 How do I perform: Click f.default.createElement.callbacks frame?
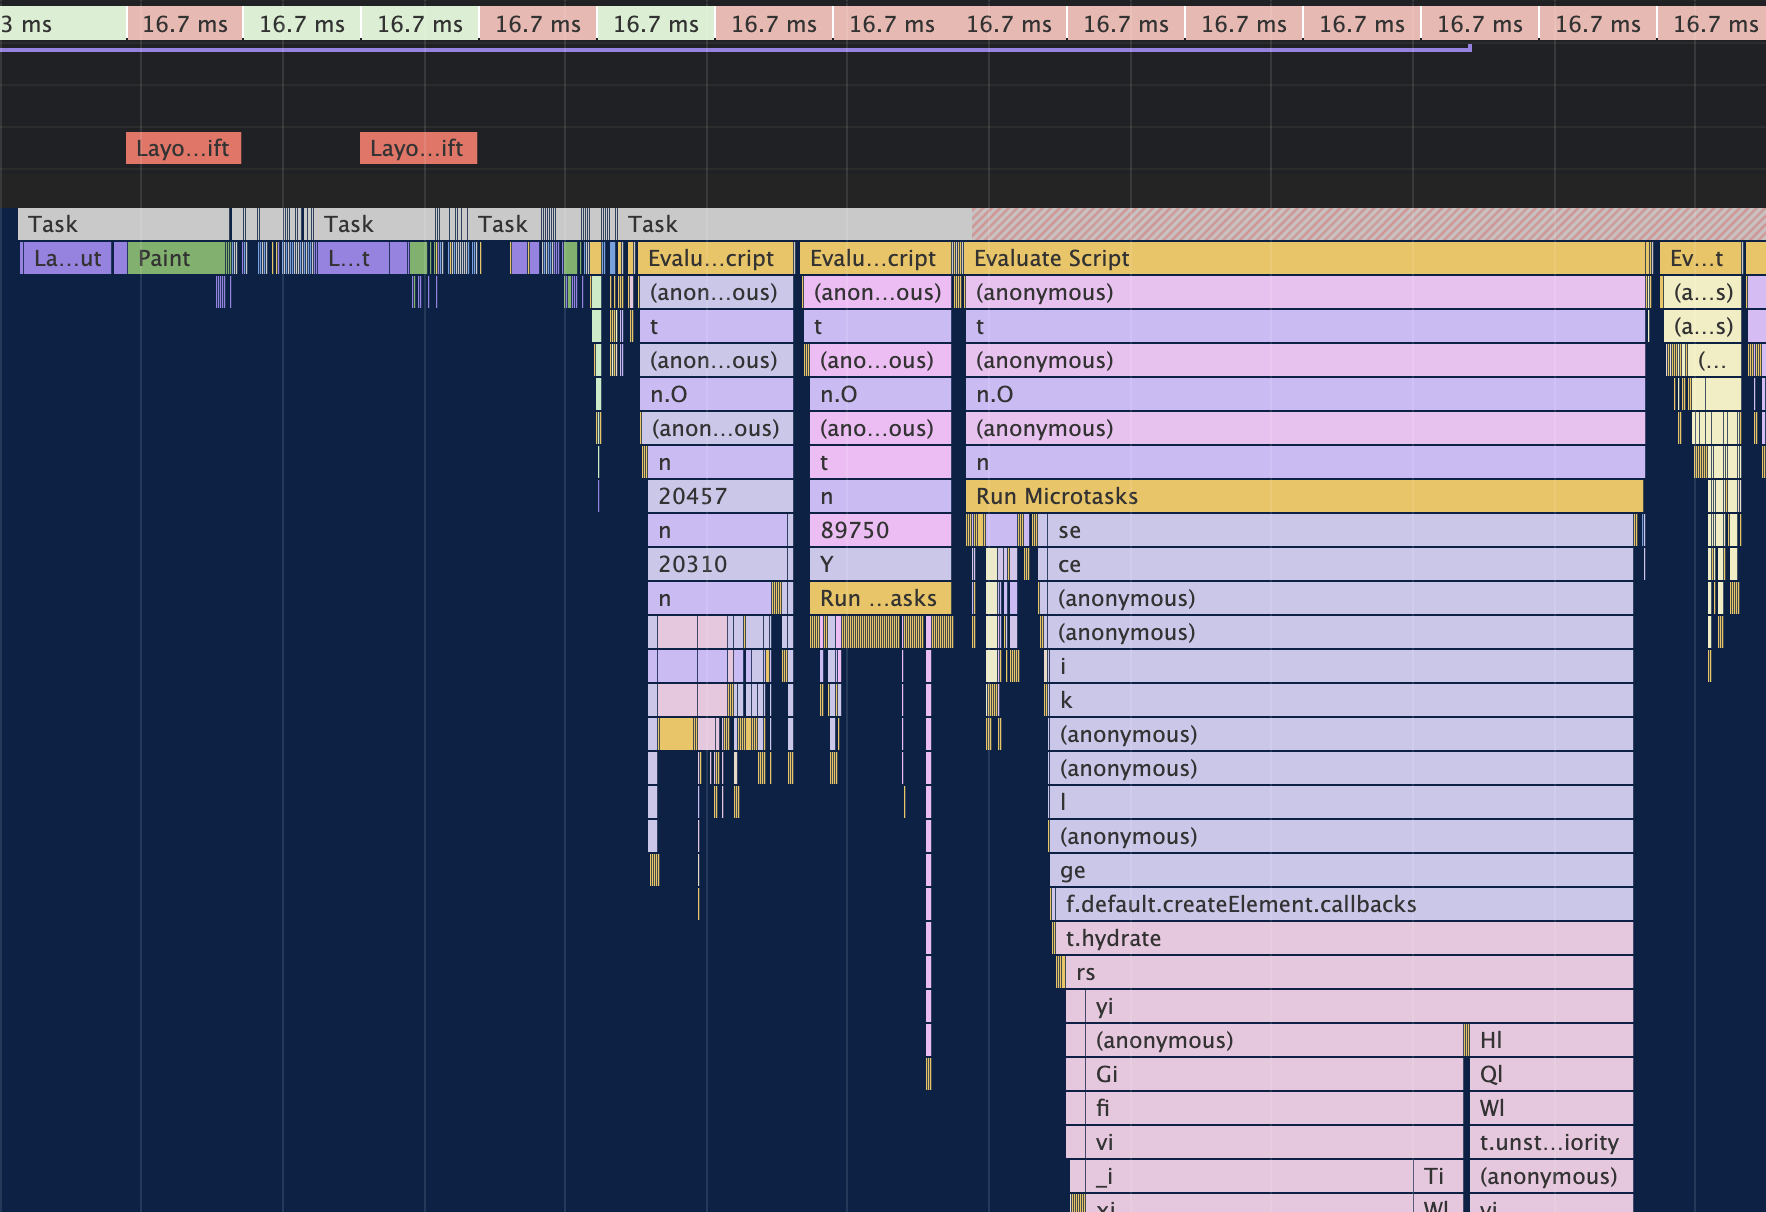coord(1344,904)
